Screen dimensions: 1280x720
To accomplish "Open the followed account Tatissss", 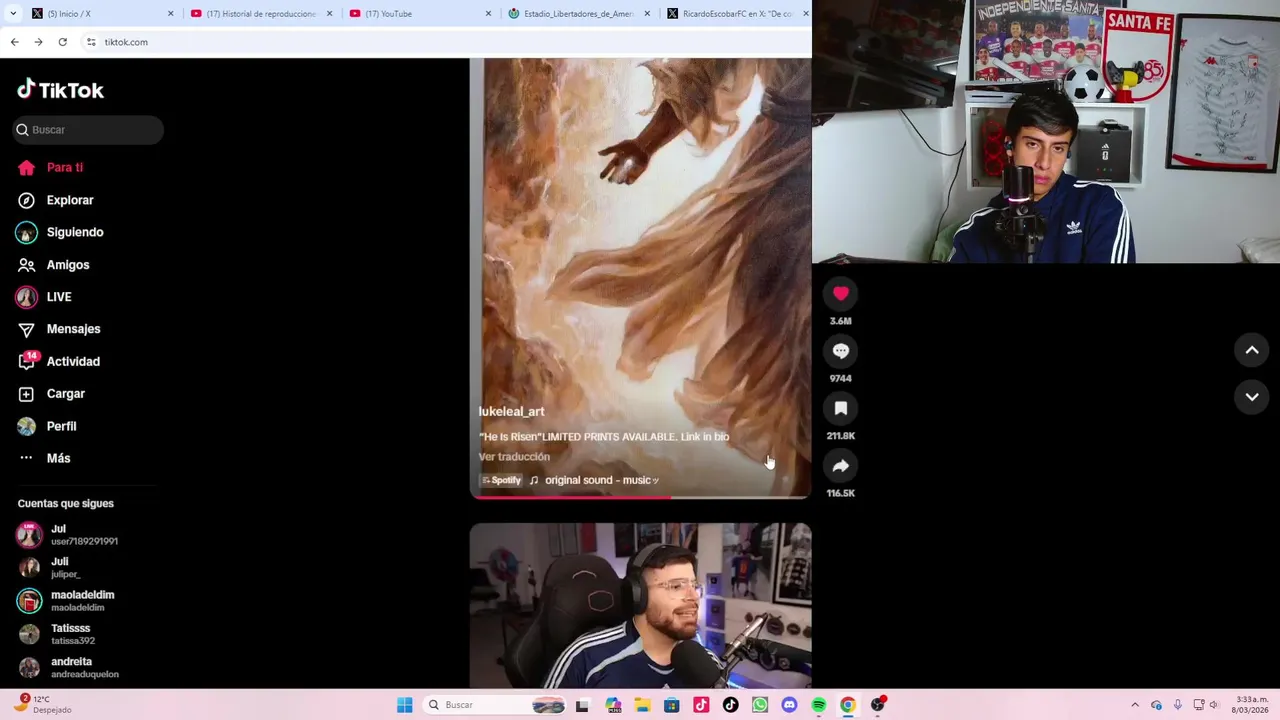I will click(57, 634).
